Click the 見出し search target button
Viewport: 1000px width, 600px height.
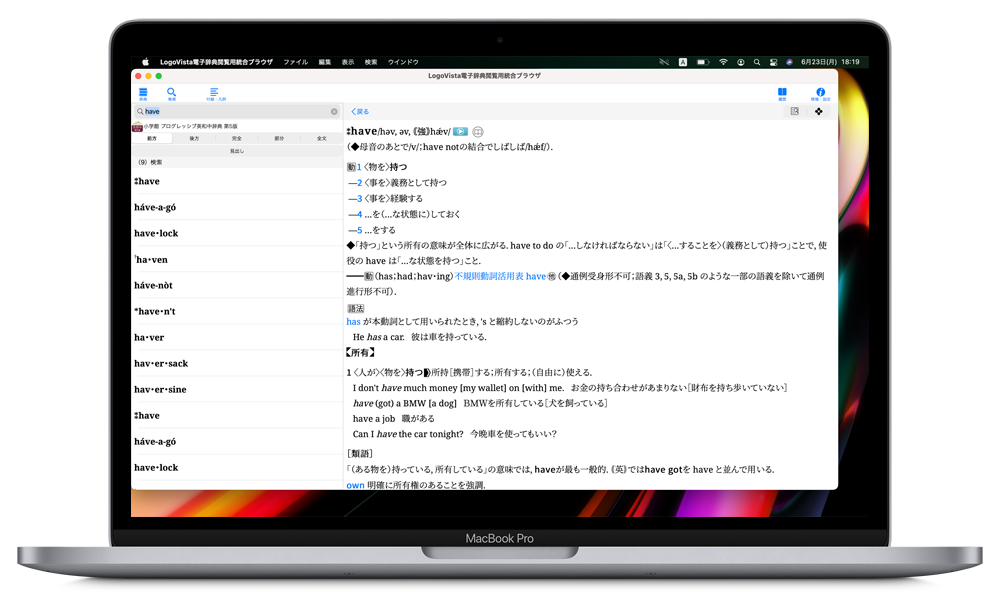pyautogui.click(x=237, y=151)
